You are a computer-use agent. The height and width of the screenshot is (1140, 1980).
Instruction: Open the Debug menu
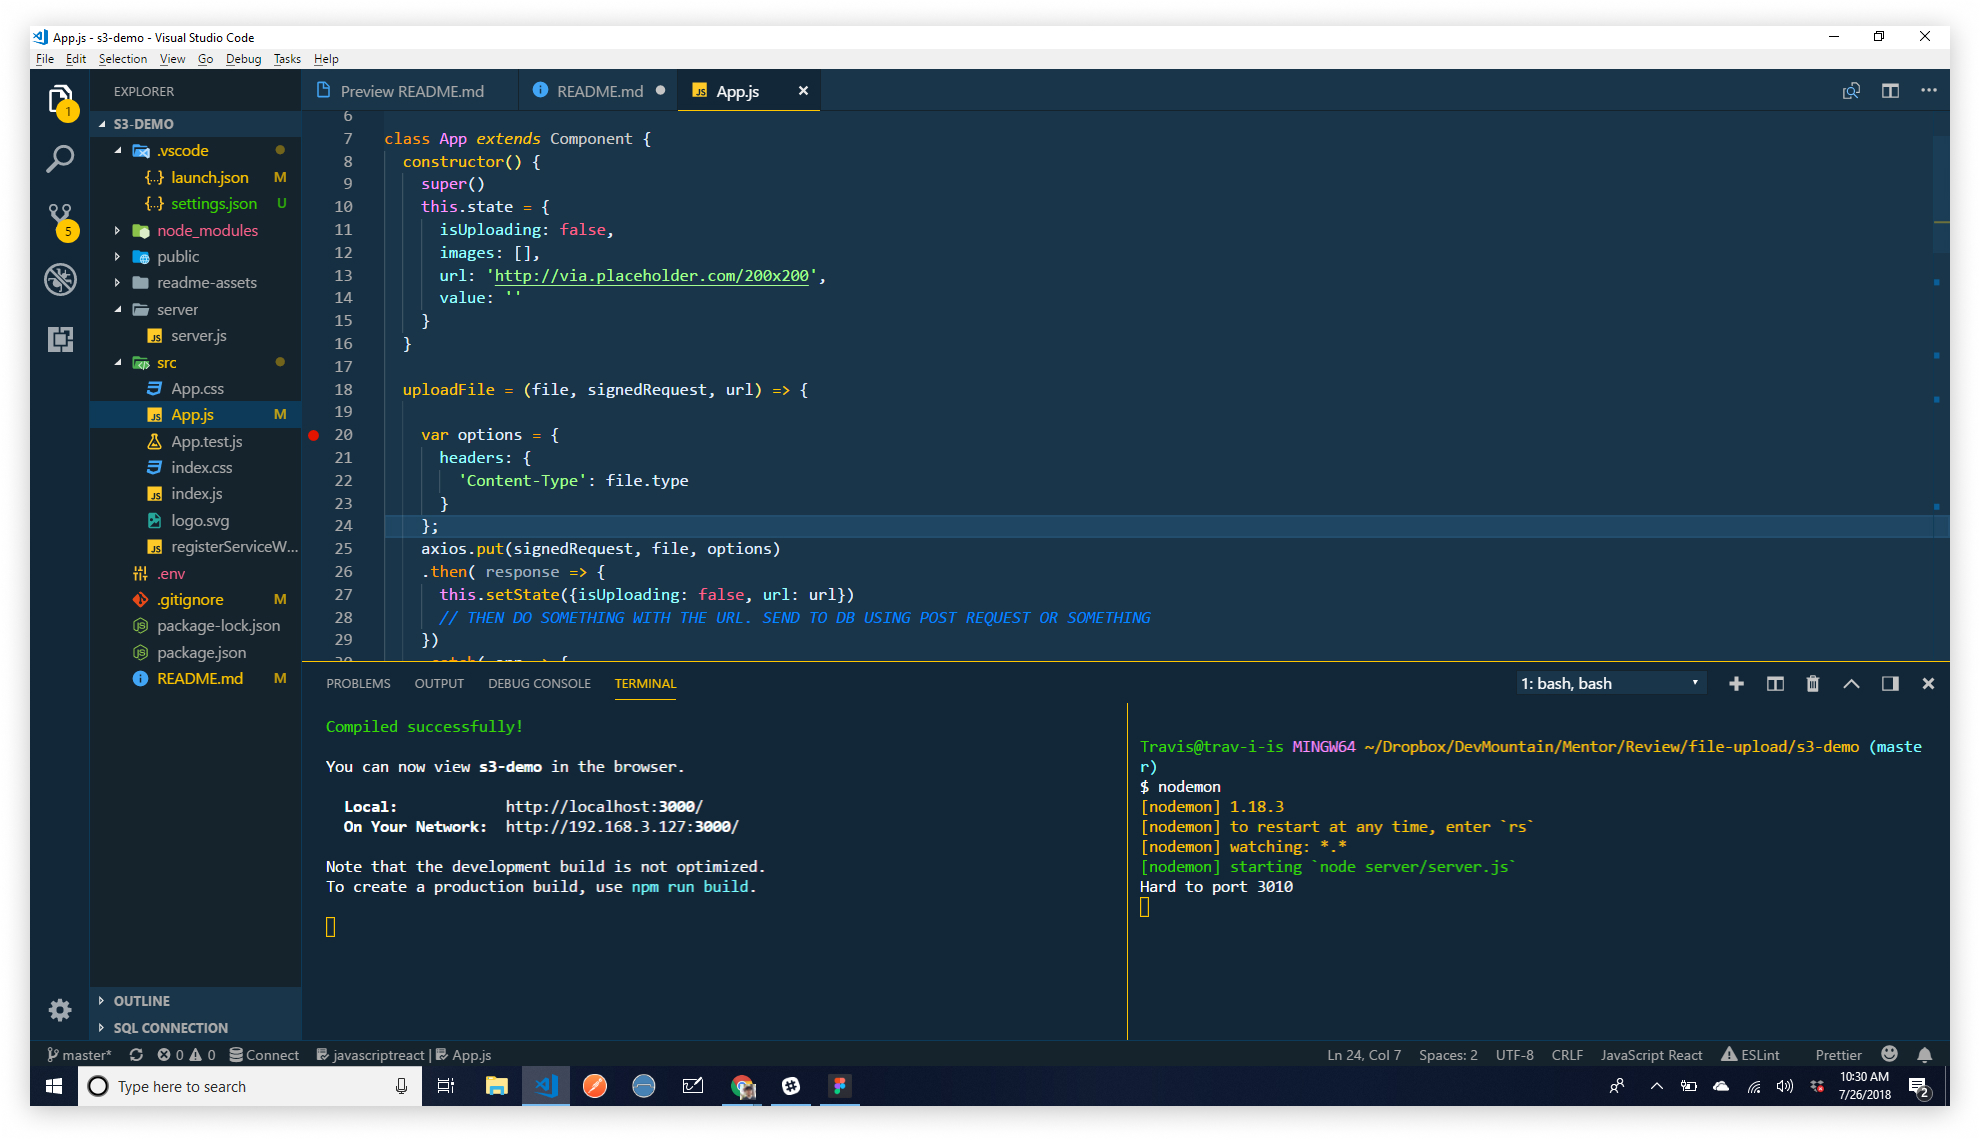pyautogui.click(x=243, y=59)
